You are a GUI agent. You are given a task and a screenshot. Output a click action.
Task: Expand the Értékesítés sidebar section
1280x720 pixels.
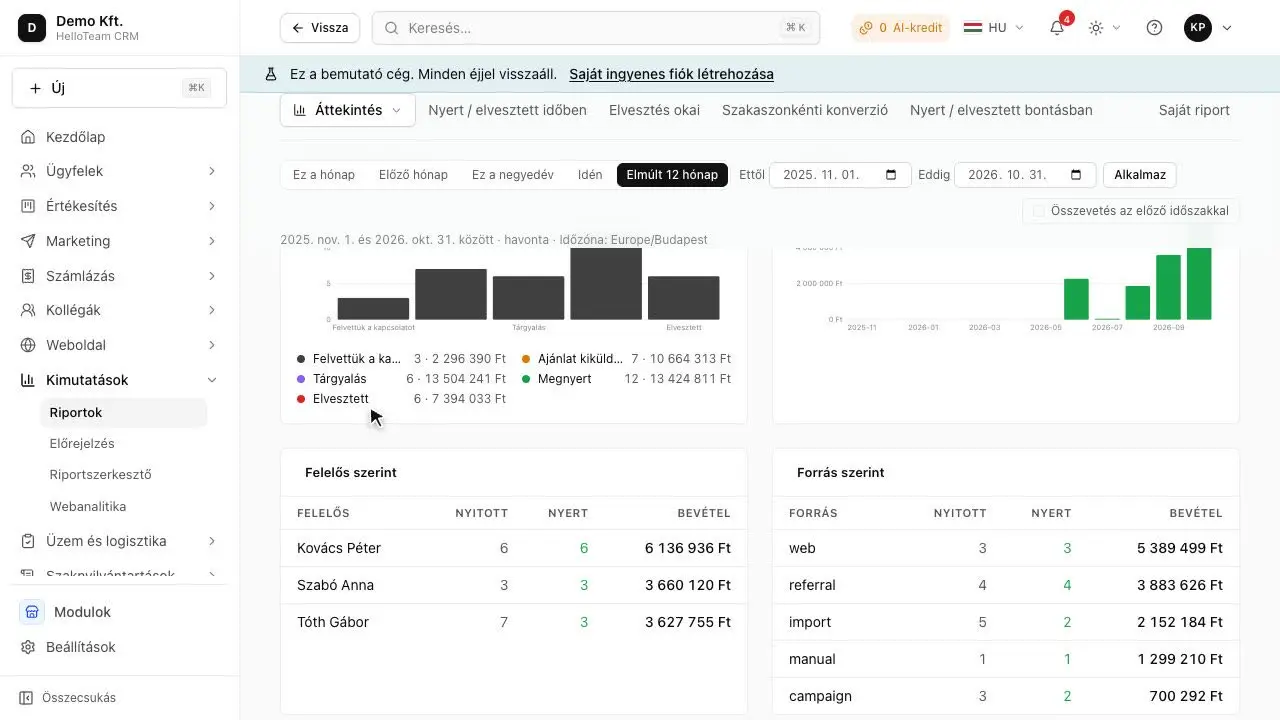212,206
